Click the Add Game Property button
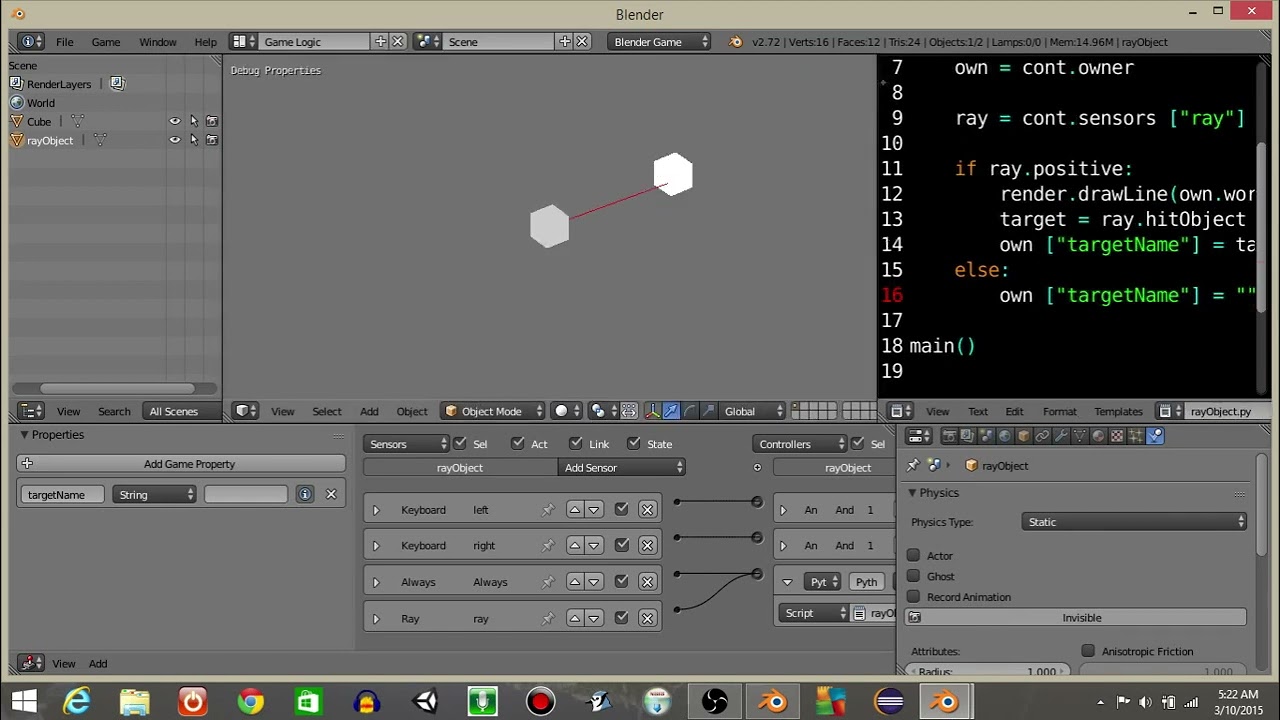This screenshot has width=1280, height=720. (x=181, y=464)
